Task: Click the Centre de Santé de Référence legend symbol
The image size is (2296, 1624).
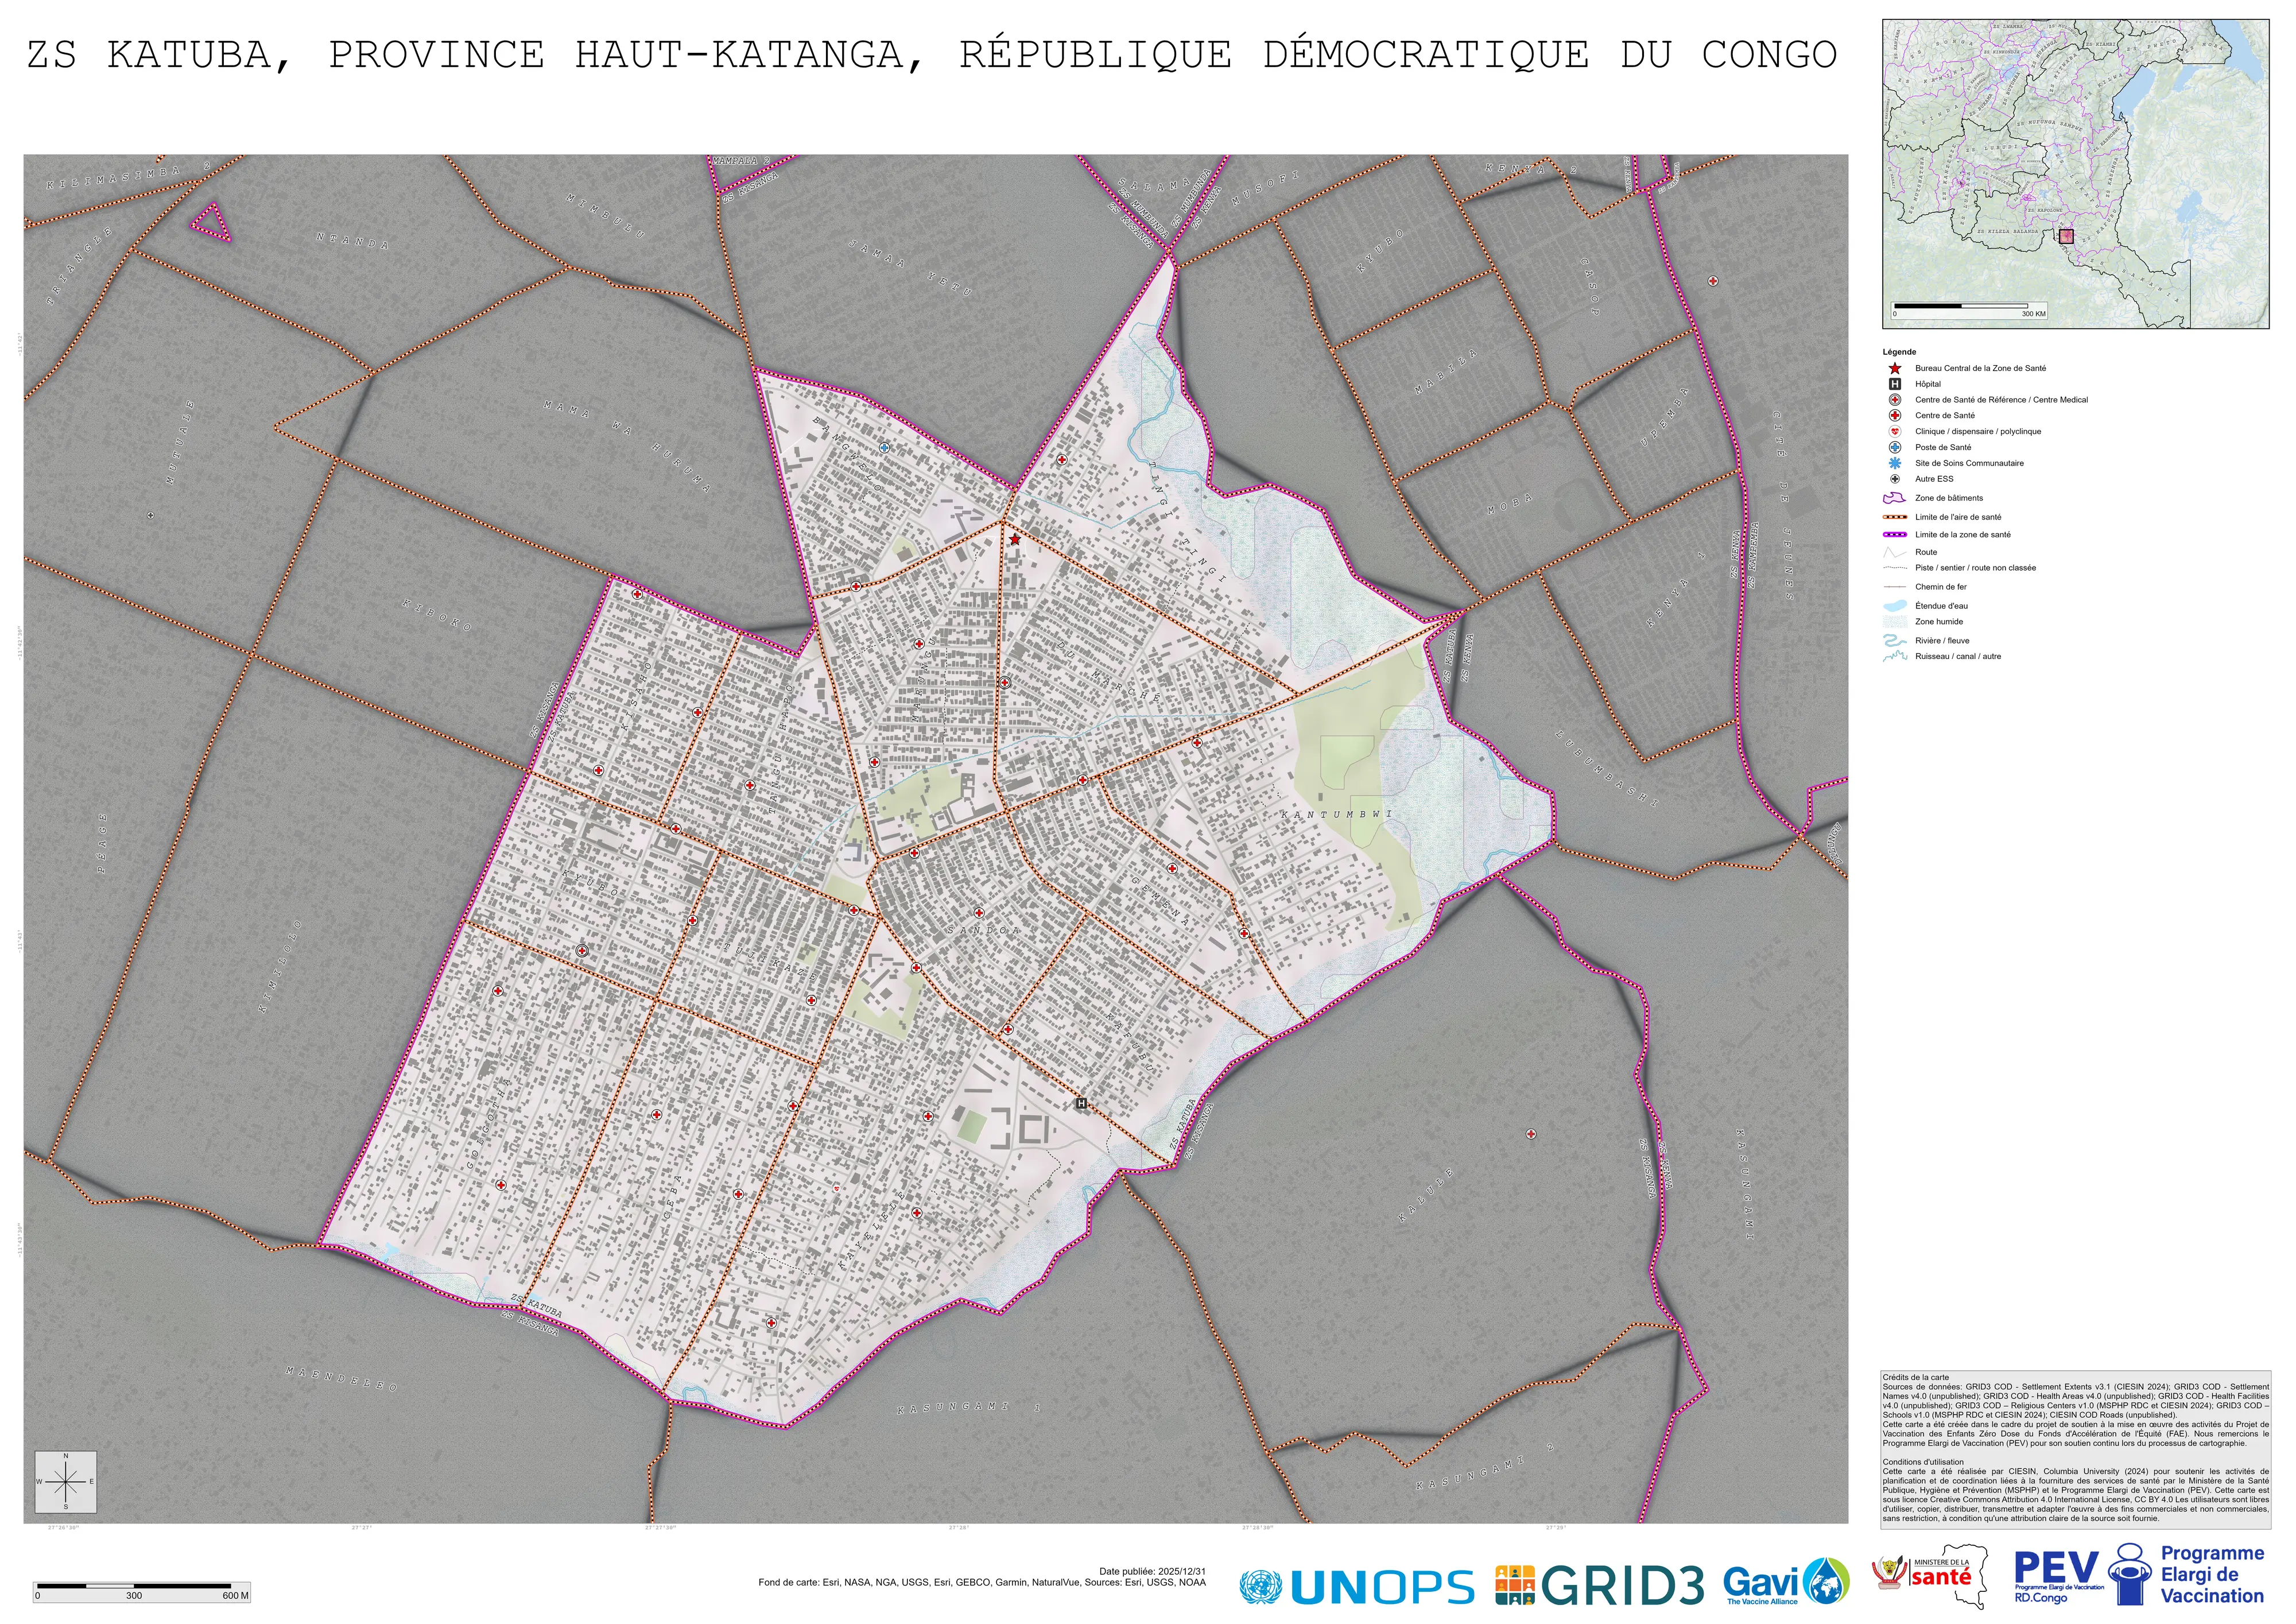Action: (1895, 400)
